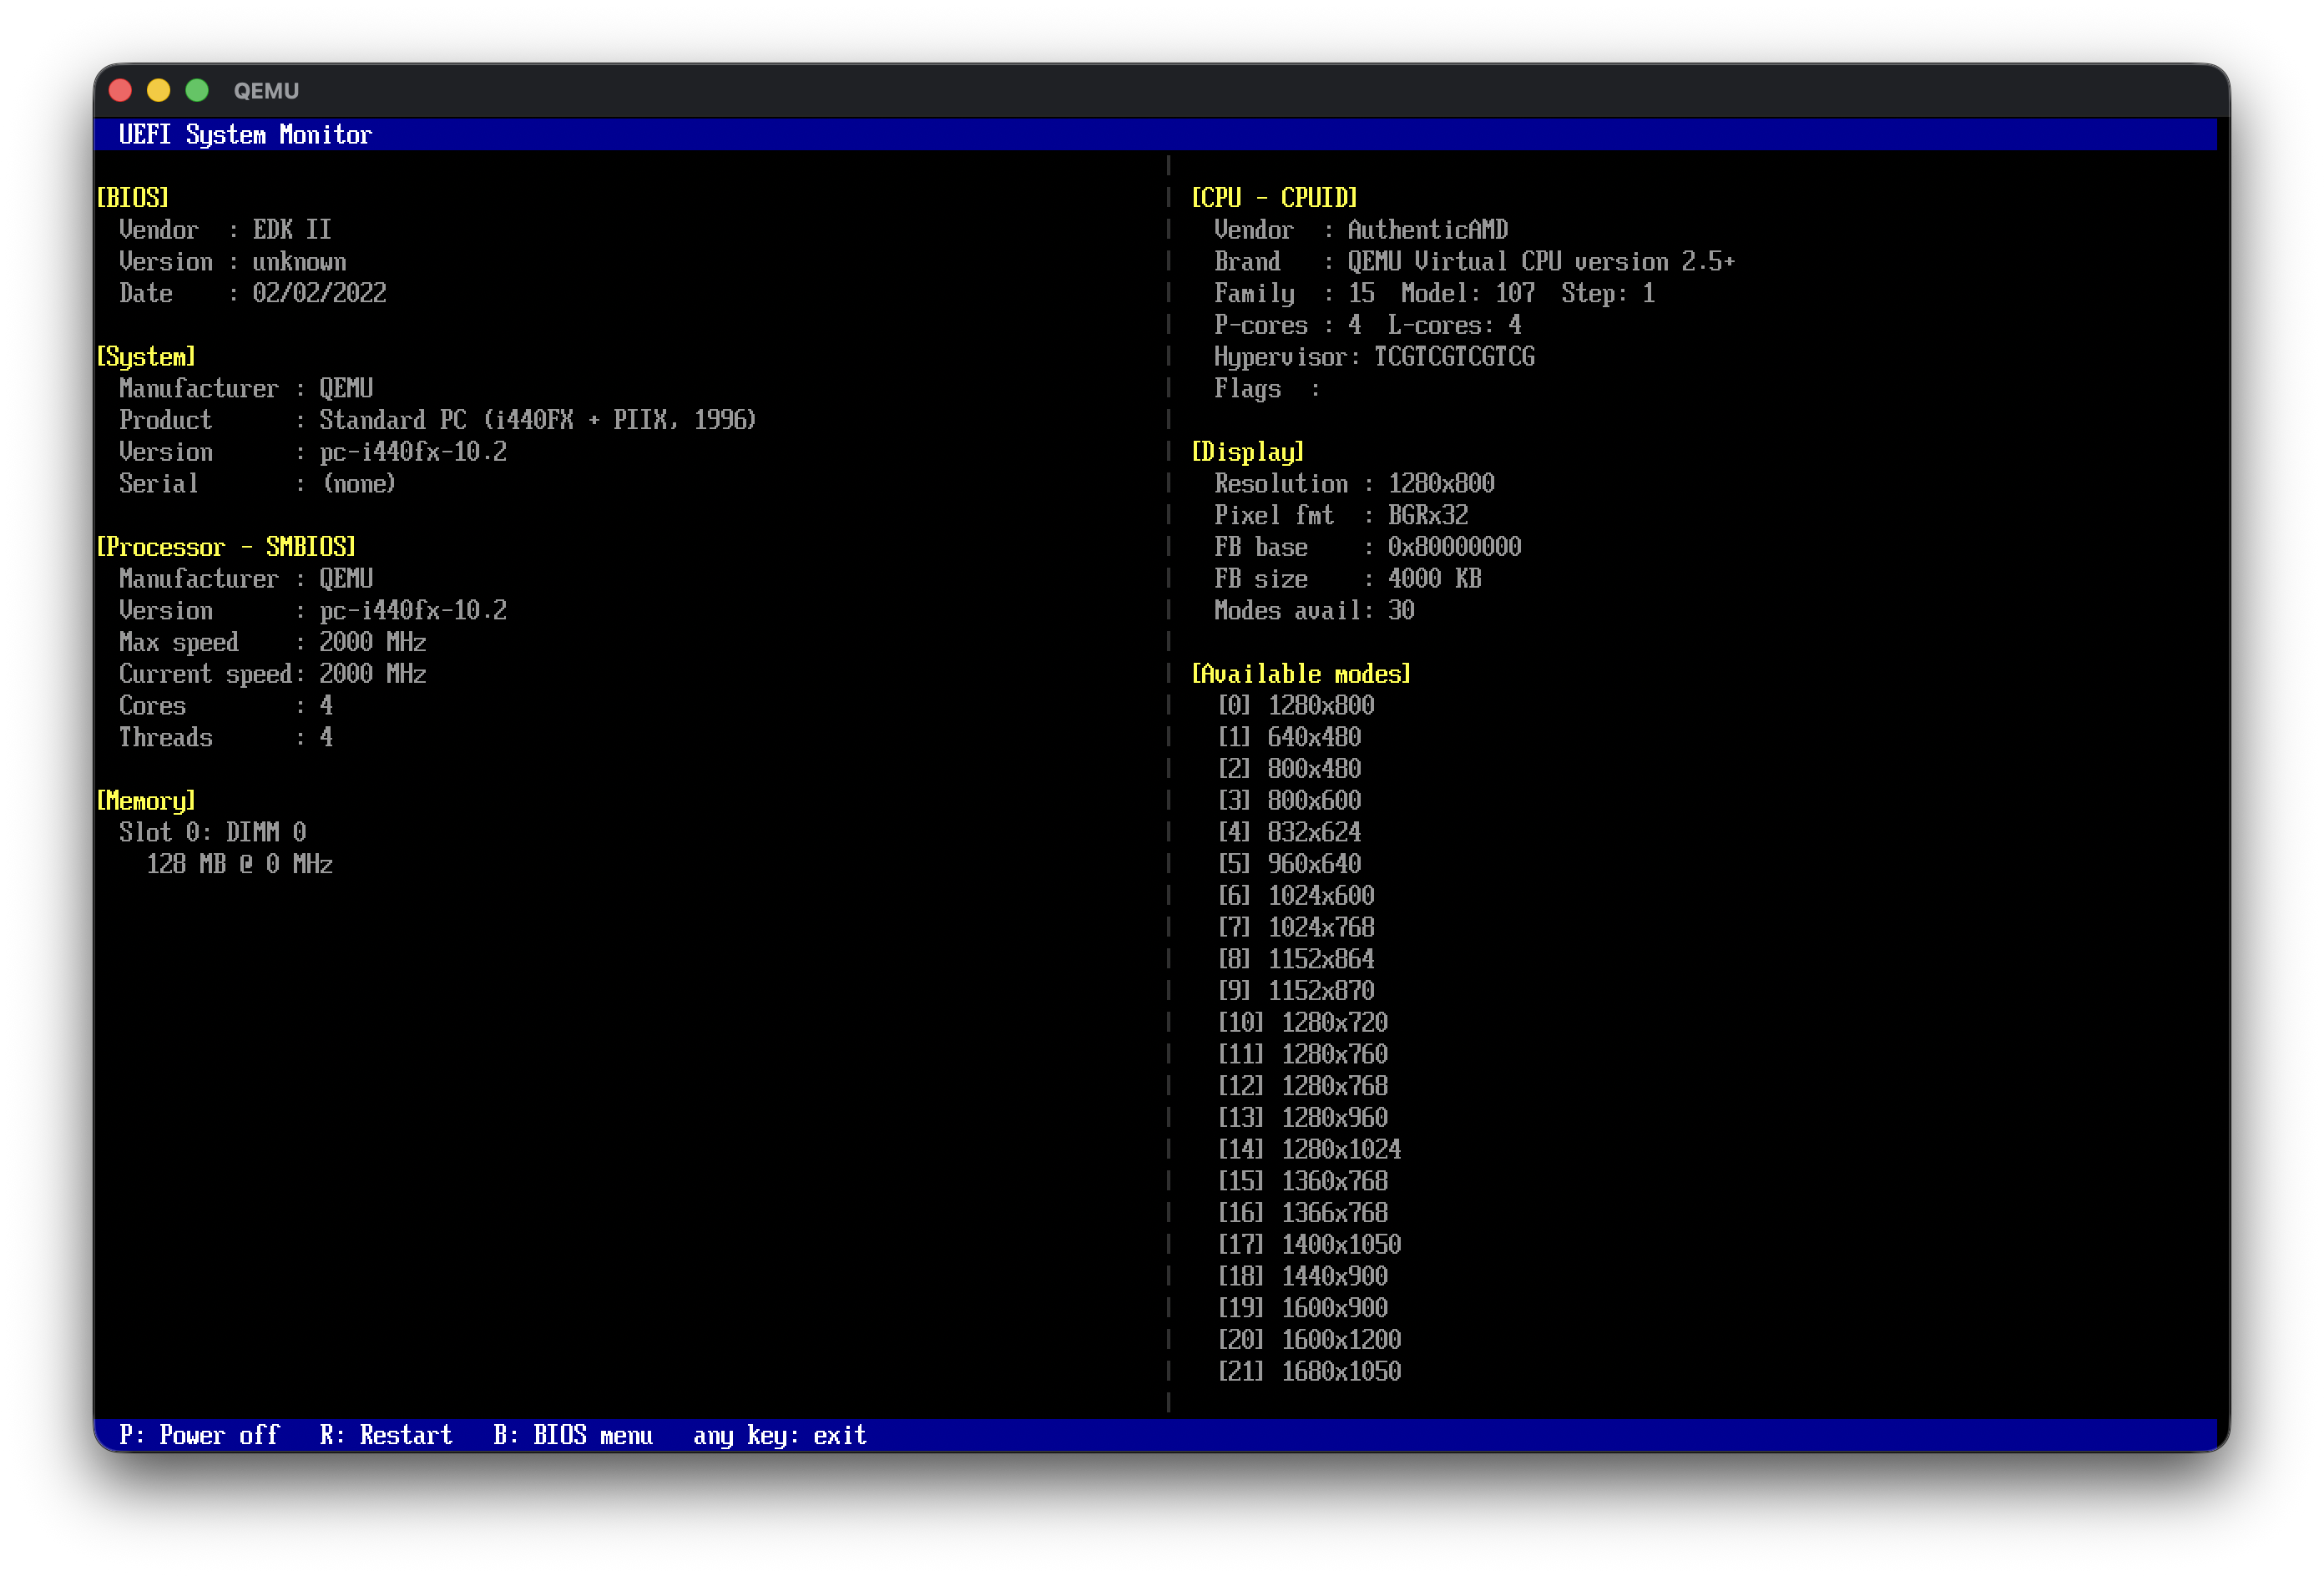
Task: Click the Threads : 4 row
Action: click(x=226, y=737)
